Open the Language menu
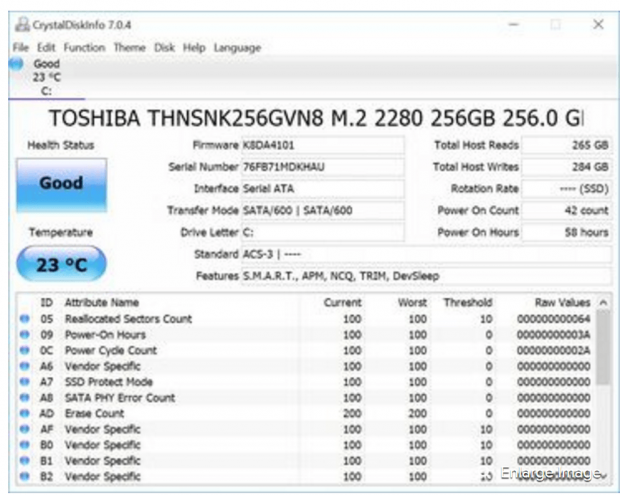This screenshot has width=620, height=495. 237,48
